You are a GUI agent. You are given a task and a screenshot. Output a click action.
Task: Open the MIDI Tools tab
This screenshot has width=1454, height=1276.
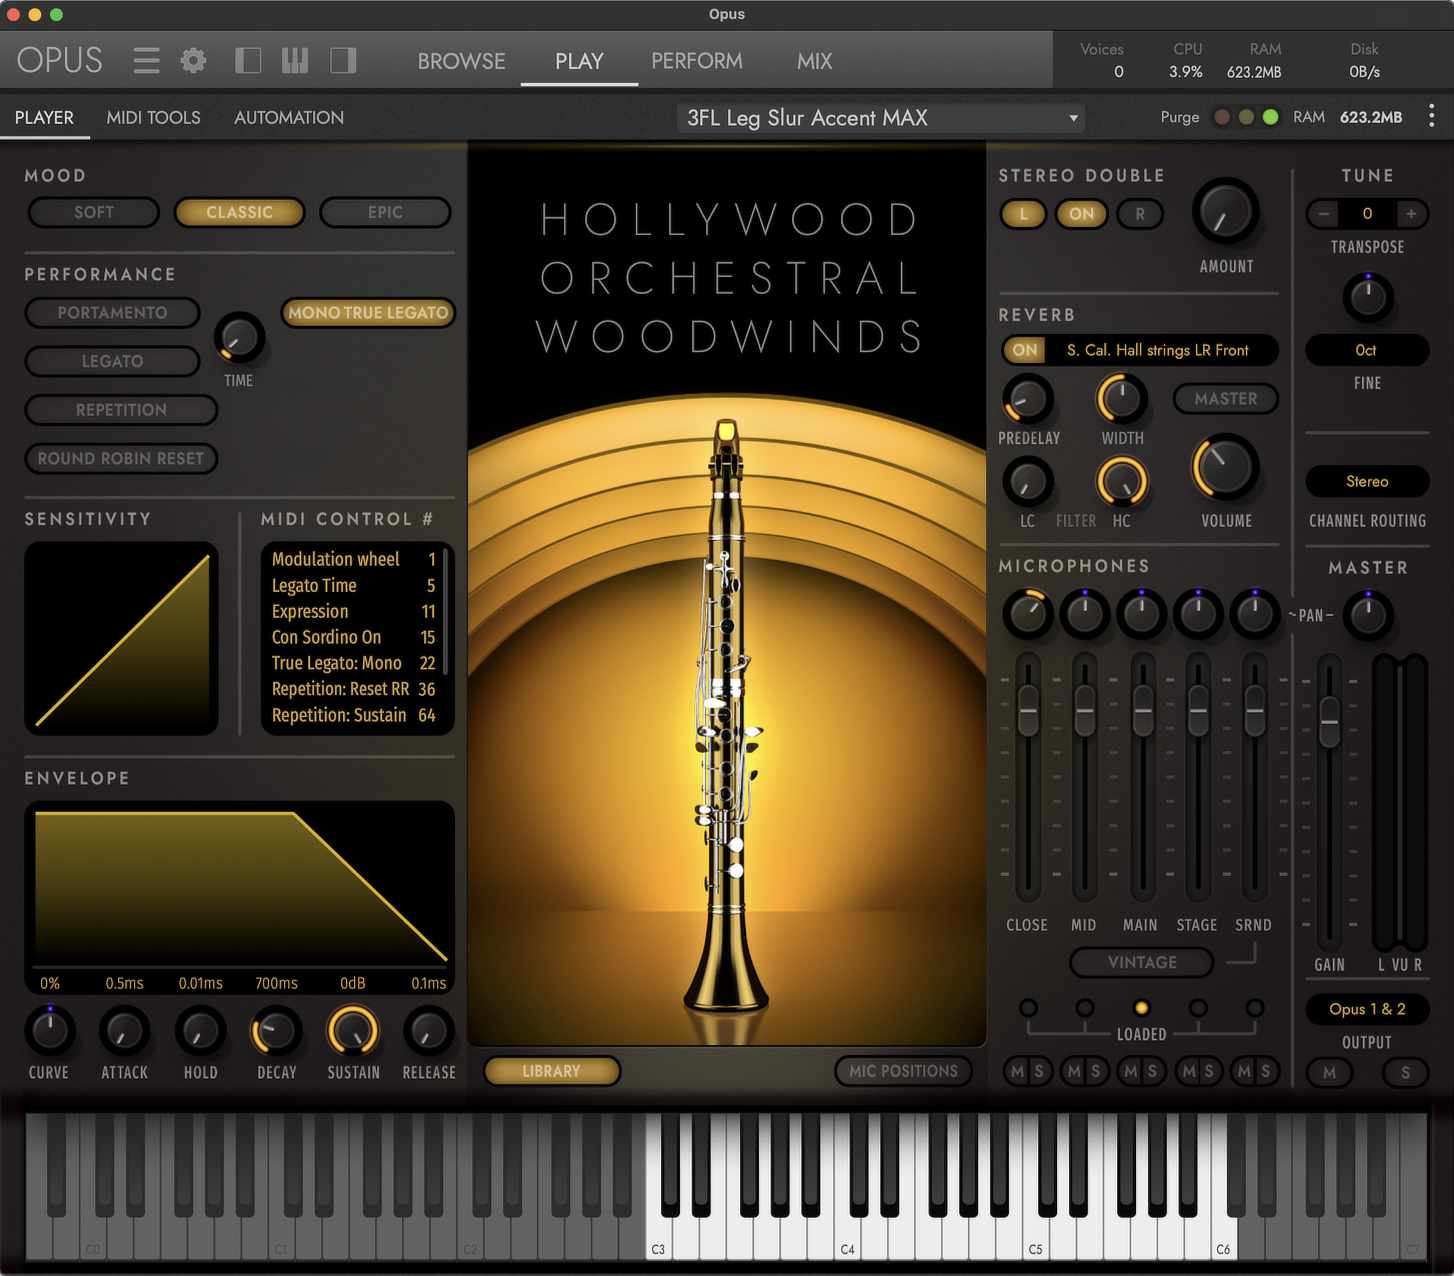153,117
